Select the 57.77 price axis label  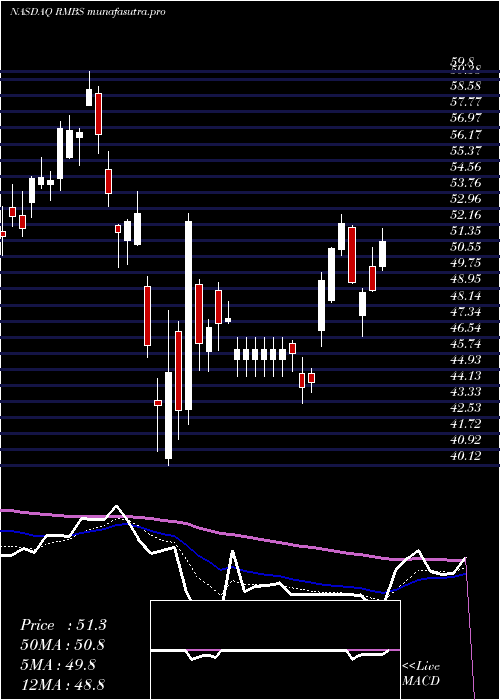pyautogui.click(x=464, y=102)
